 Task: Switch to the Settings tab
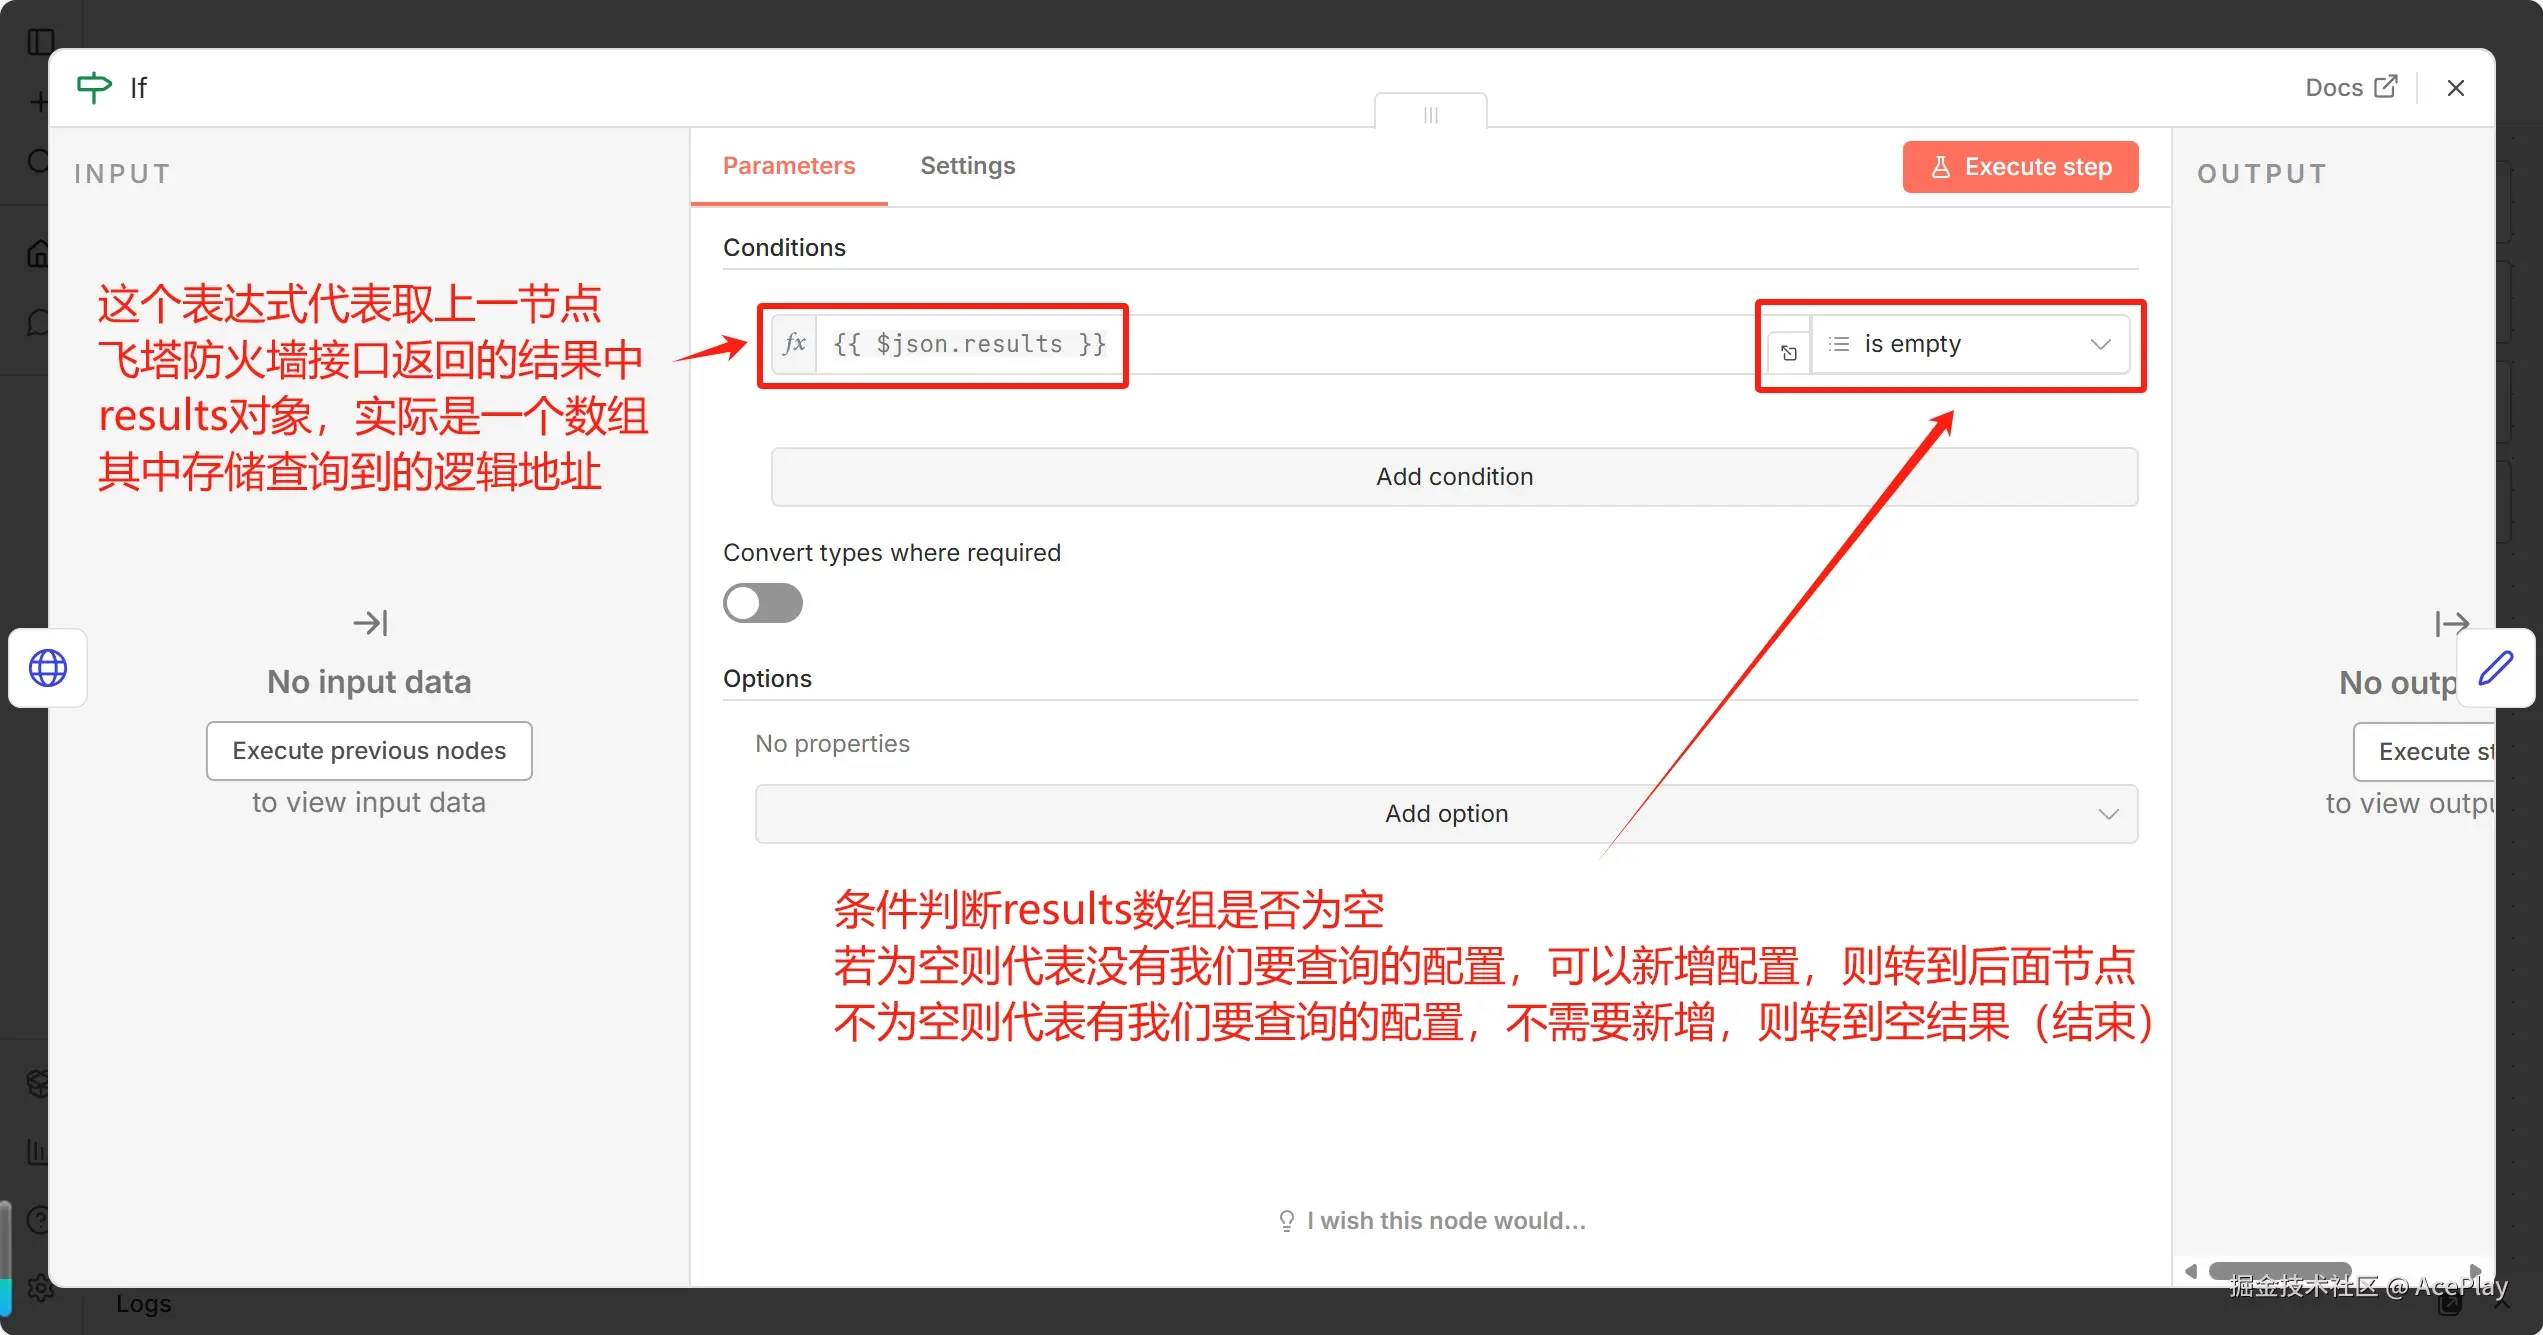point(967,166)
